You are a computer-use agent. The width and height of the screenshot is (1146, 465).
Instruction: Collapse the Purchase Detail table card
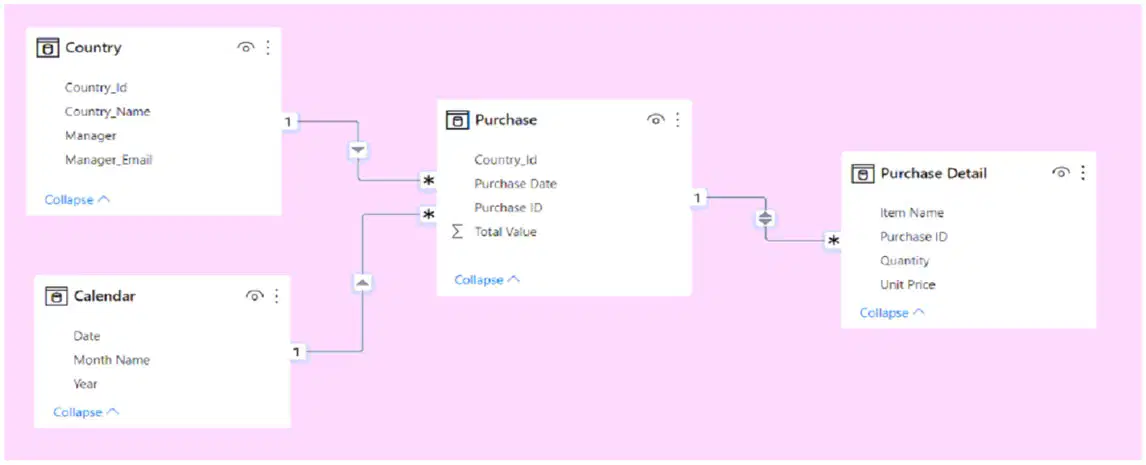(892, 313)
